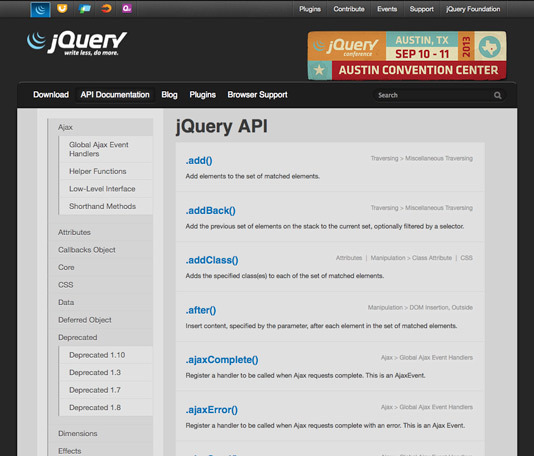Click Global Ajax Event Handlers beside .ajaxError()
The height and width of the screenshot is (456, 534).
point(436,407)
